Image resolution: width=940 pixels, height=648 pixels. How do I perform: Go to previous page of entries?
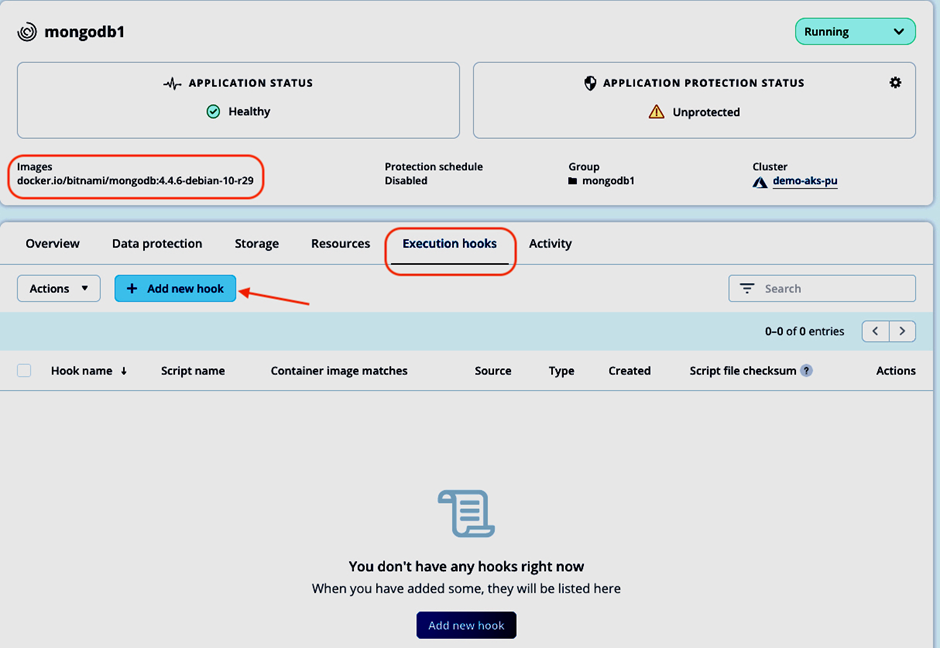[875, 331]
